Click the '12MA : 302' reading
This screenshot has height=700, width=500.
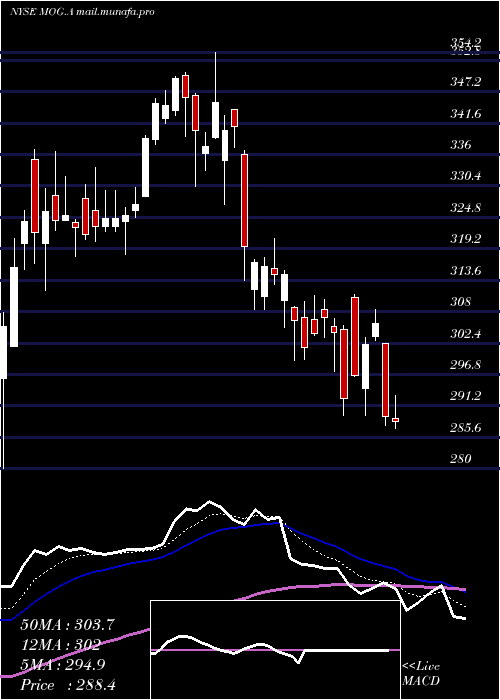(x=60, y=645)
